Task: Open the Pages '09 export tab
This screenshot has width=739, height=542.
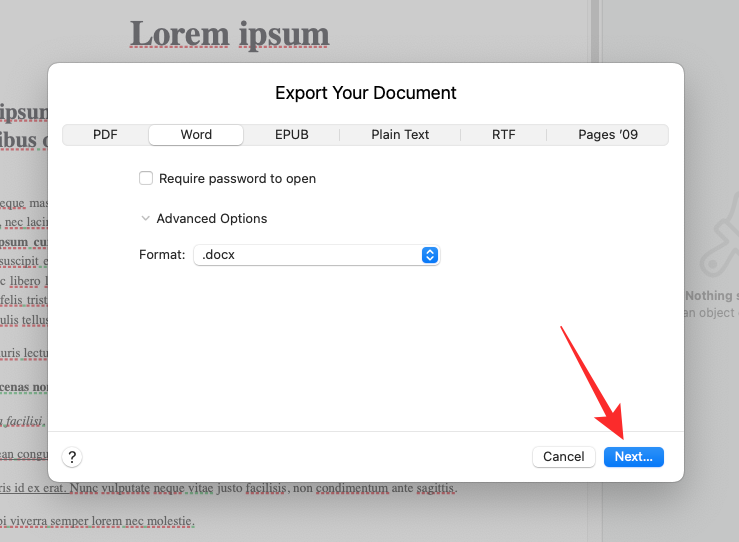Action: [607, 135]
